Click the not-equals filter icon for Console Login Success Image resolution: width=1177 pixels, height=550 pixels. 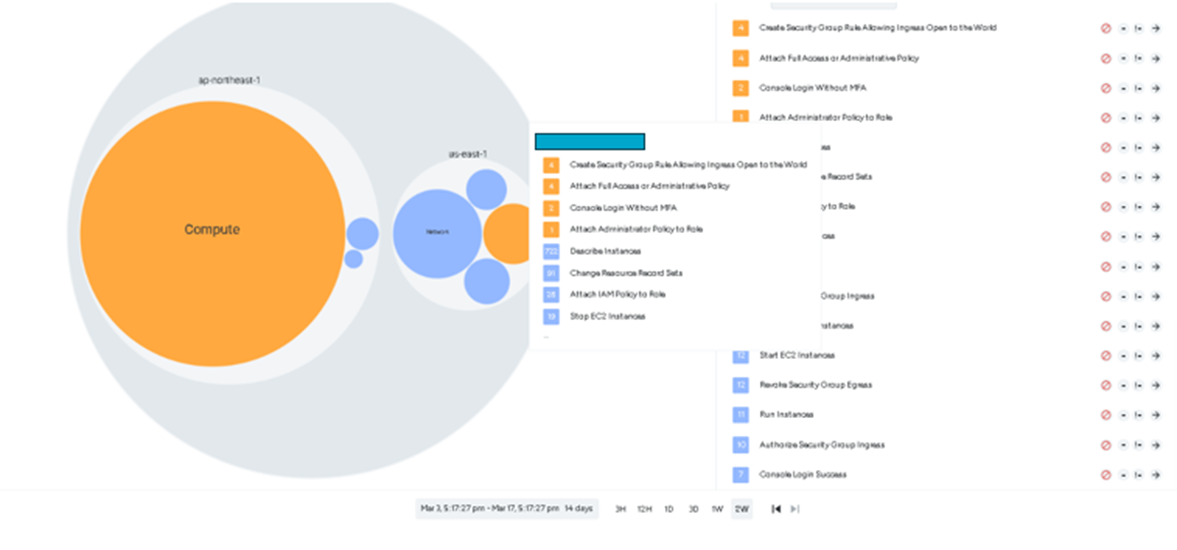tap(1139, 475)
